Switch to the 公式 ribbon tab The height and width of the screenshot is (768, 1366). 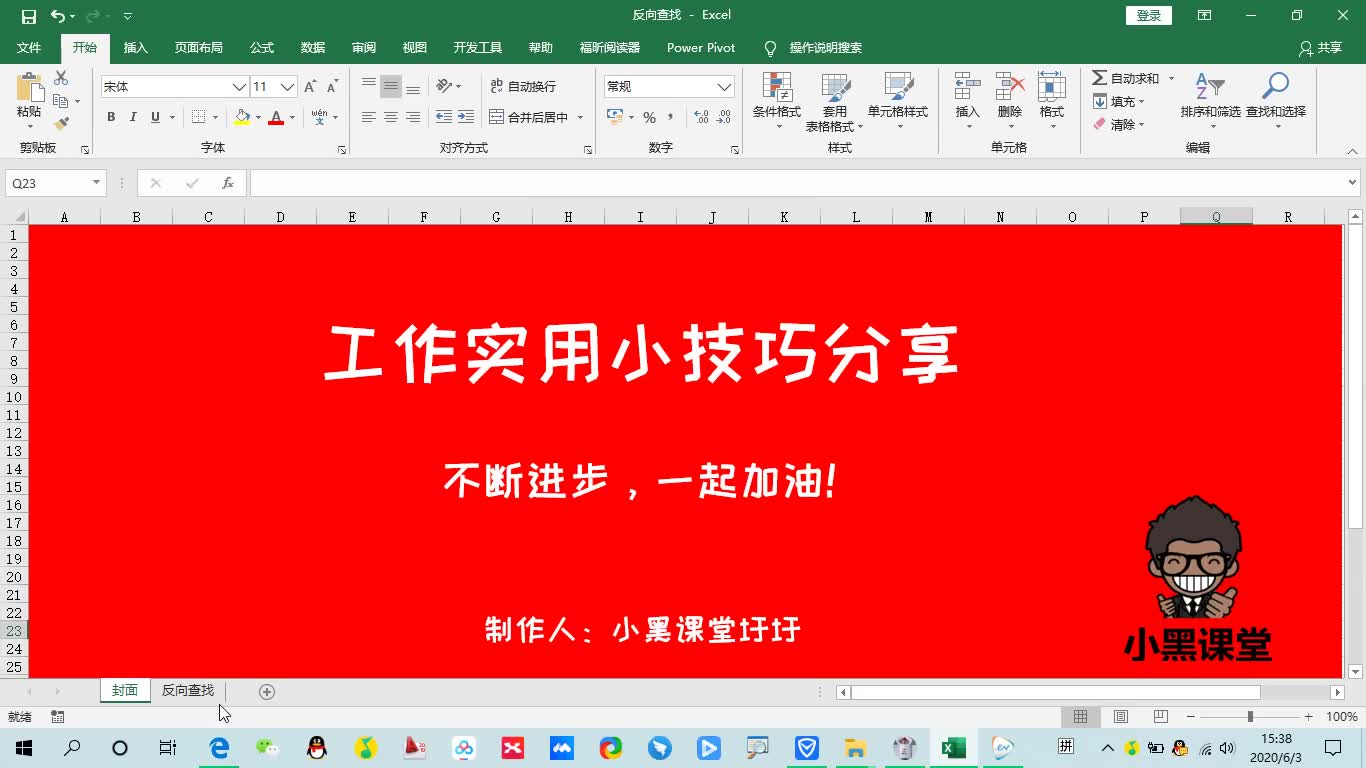click(x=261, y=47)
